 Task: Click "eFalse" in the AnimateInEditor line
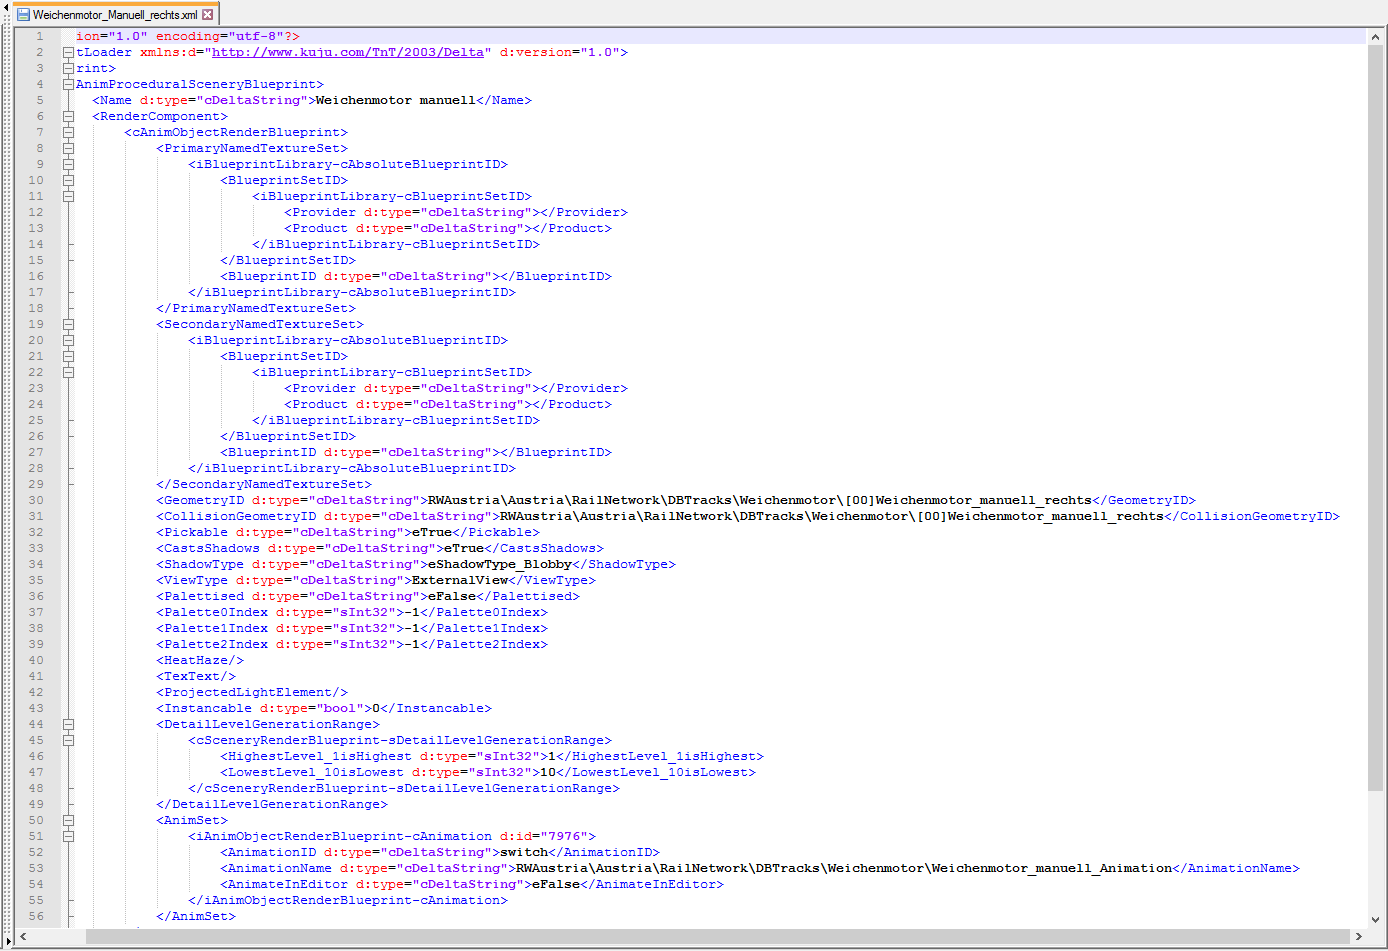(556, 884)
